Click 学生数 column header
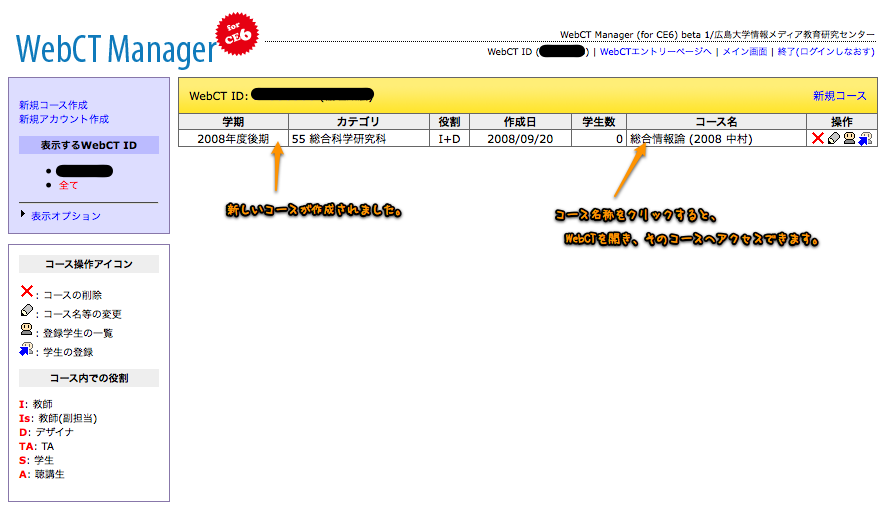Screen dimensions: 881x511 click(599, 121)
